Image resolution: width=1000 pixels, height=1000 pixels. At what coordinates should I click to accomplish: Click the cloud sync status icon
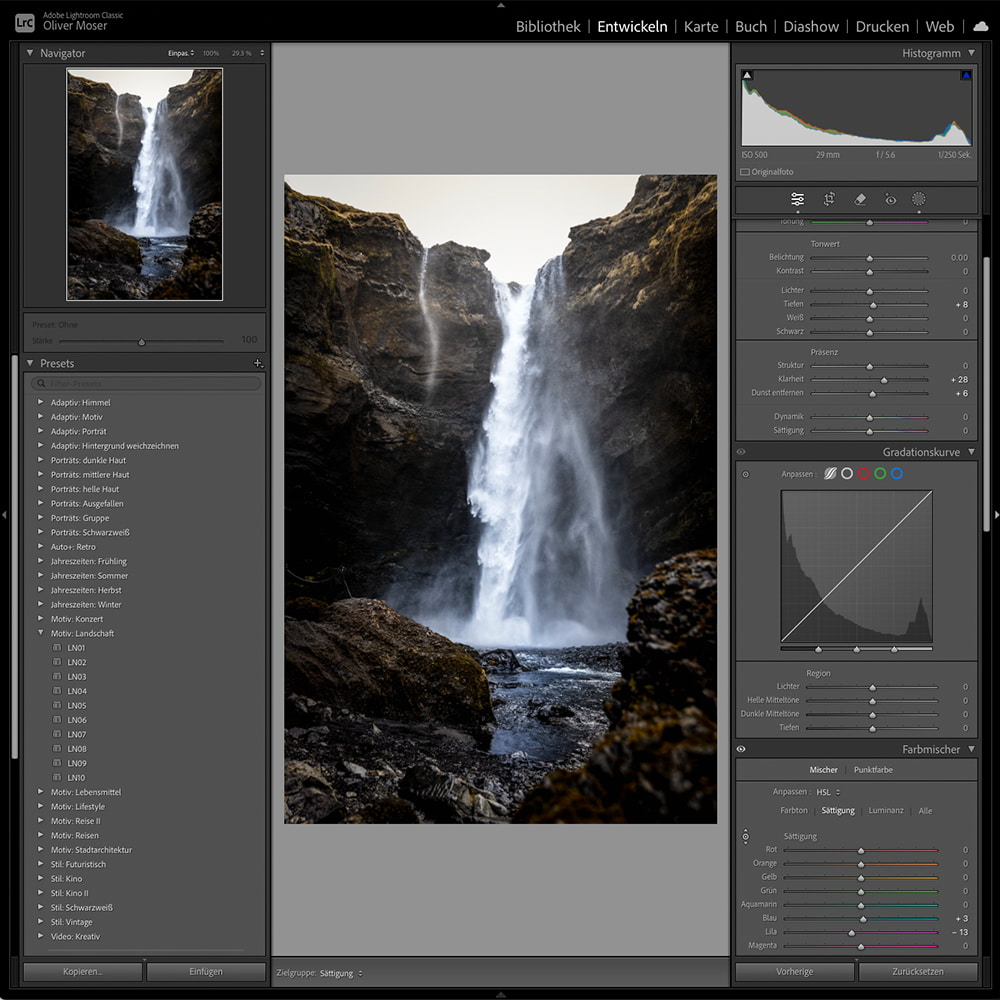(981, 26)
